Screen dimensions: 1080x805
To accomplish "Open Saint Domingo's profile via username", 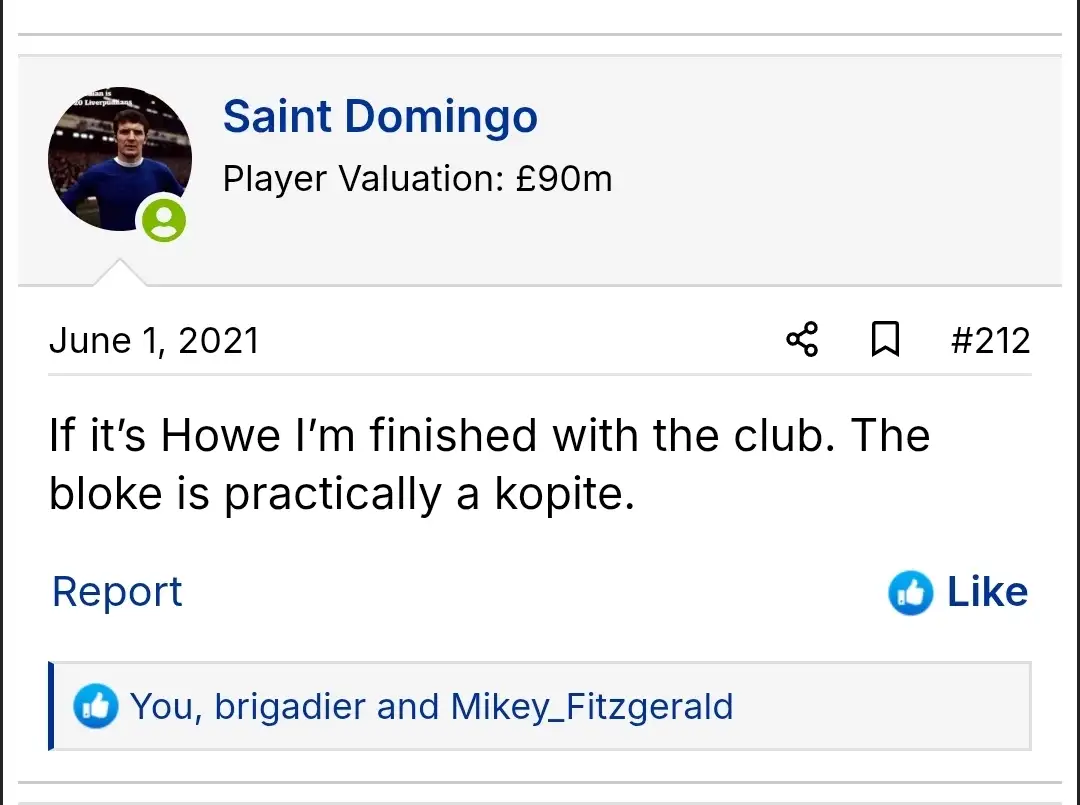I will [x=380, y=117].
